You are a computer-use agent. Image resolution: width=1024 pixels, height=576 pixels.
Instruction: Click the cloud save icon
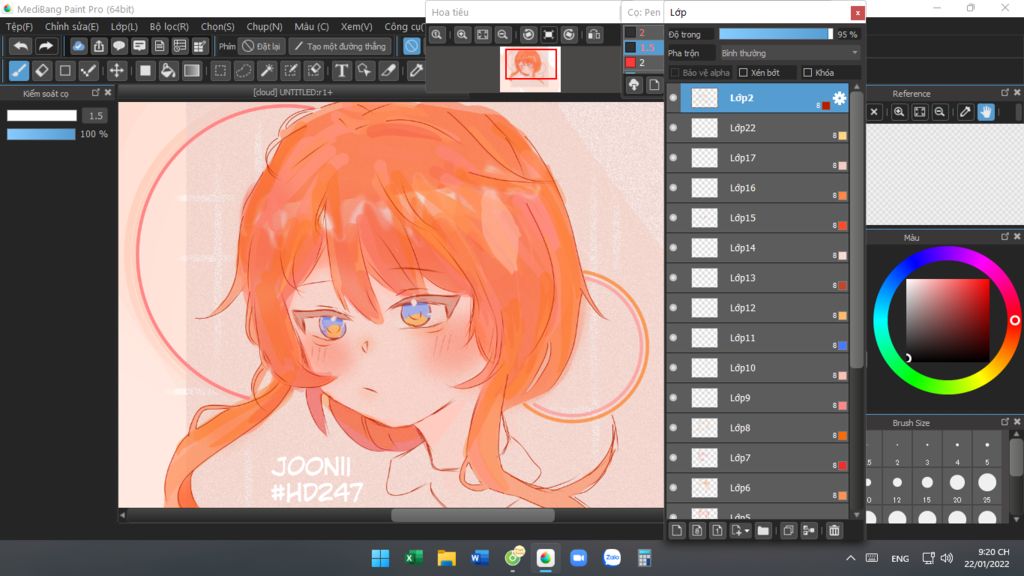[78, 46]
